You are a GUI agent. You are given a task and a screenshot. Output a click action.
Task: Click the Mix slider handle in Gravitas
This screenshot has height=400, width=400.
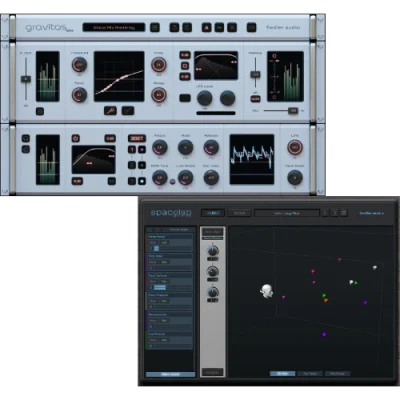coord(293,111)
